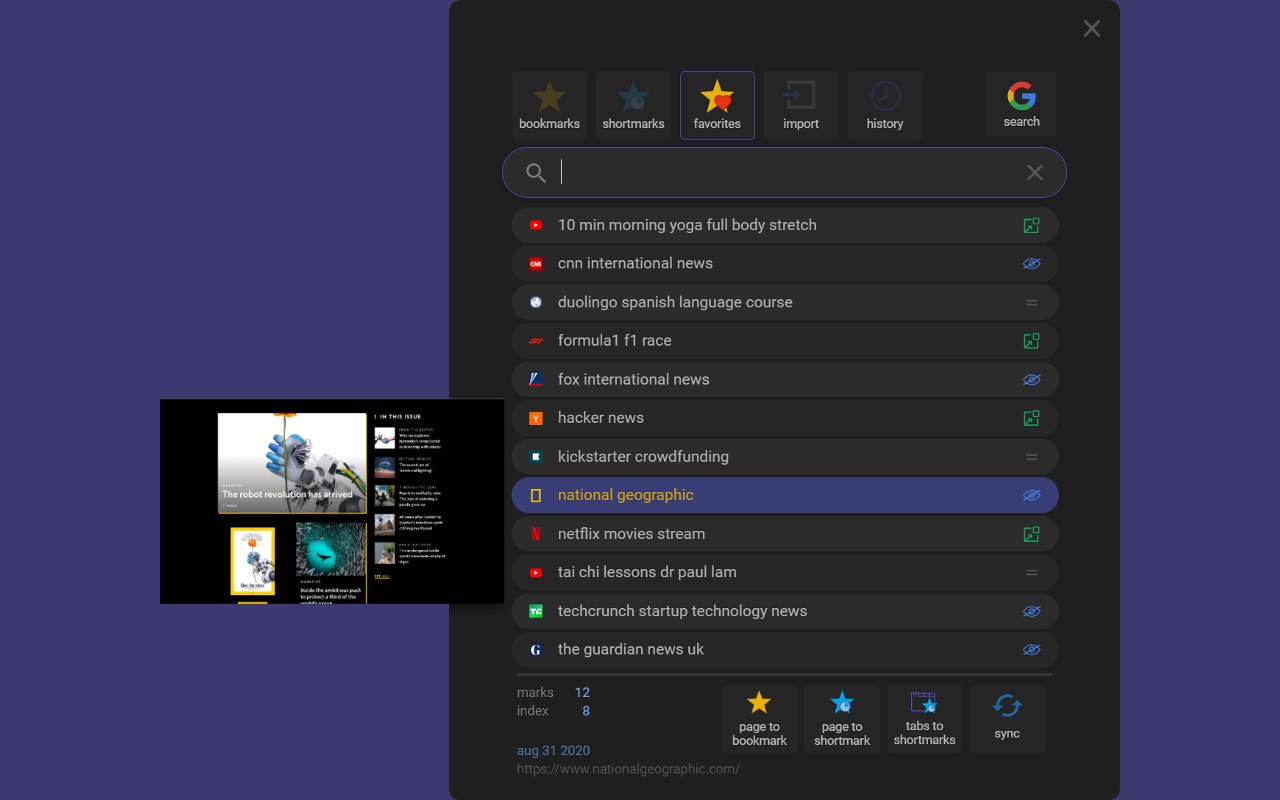Clear the search field with X
1280x800 pixels.
tap(1035, 173)
